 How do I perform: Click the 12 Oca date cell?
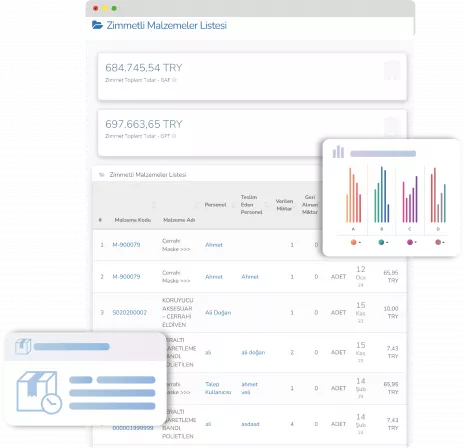point(361,276)
